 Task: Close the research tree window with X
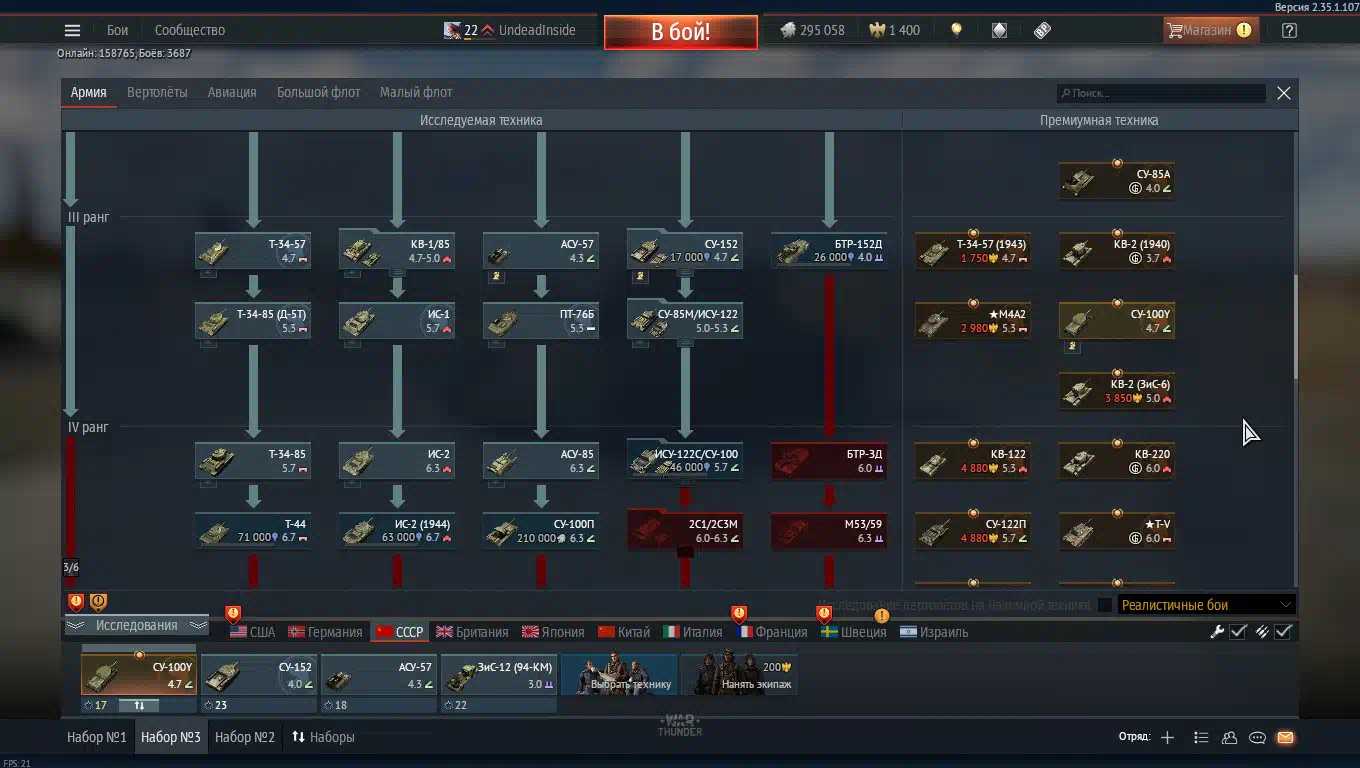coord(1284,93)
